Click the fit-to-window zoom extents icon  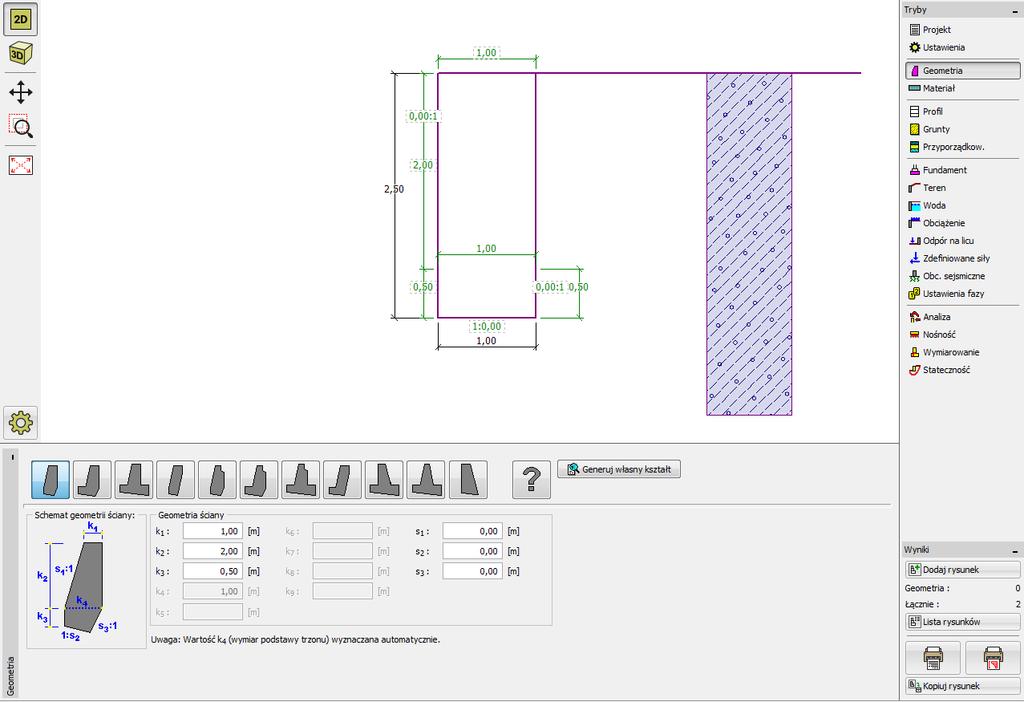click(21, 165)
